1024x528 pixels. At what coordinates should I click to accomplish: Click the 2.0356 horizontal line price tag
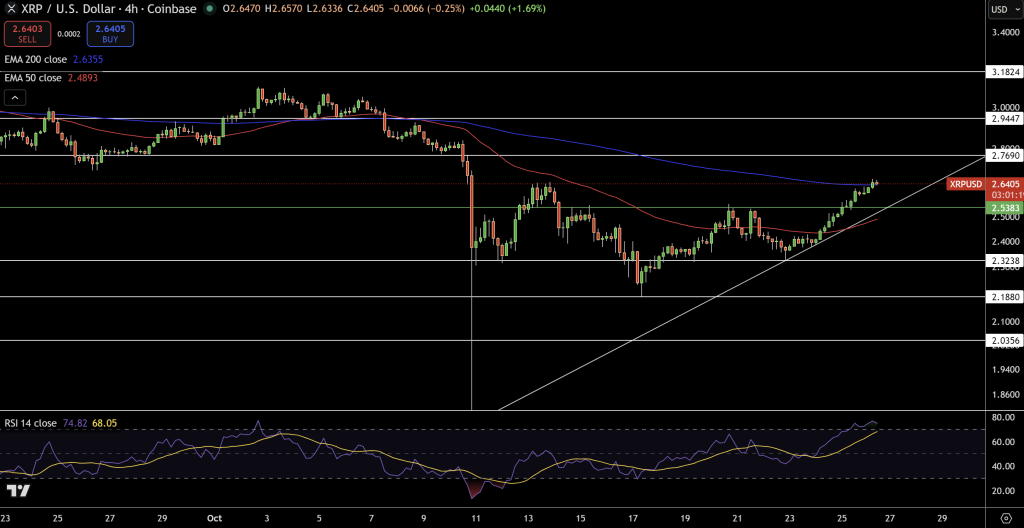click(1003, 341)
